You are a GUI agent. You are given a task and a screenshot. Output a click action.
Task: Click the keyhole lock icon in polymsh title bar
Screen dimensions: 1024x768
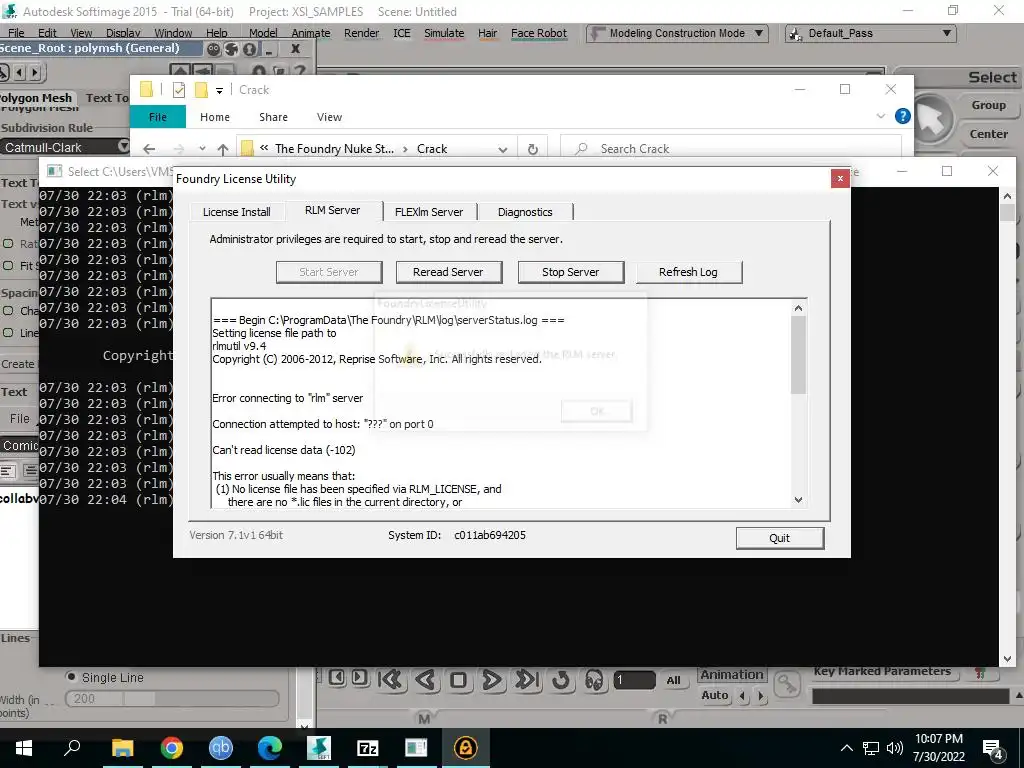click(249, 49)
